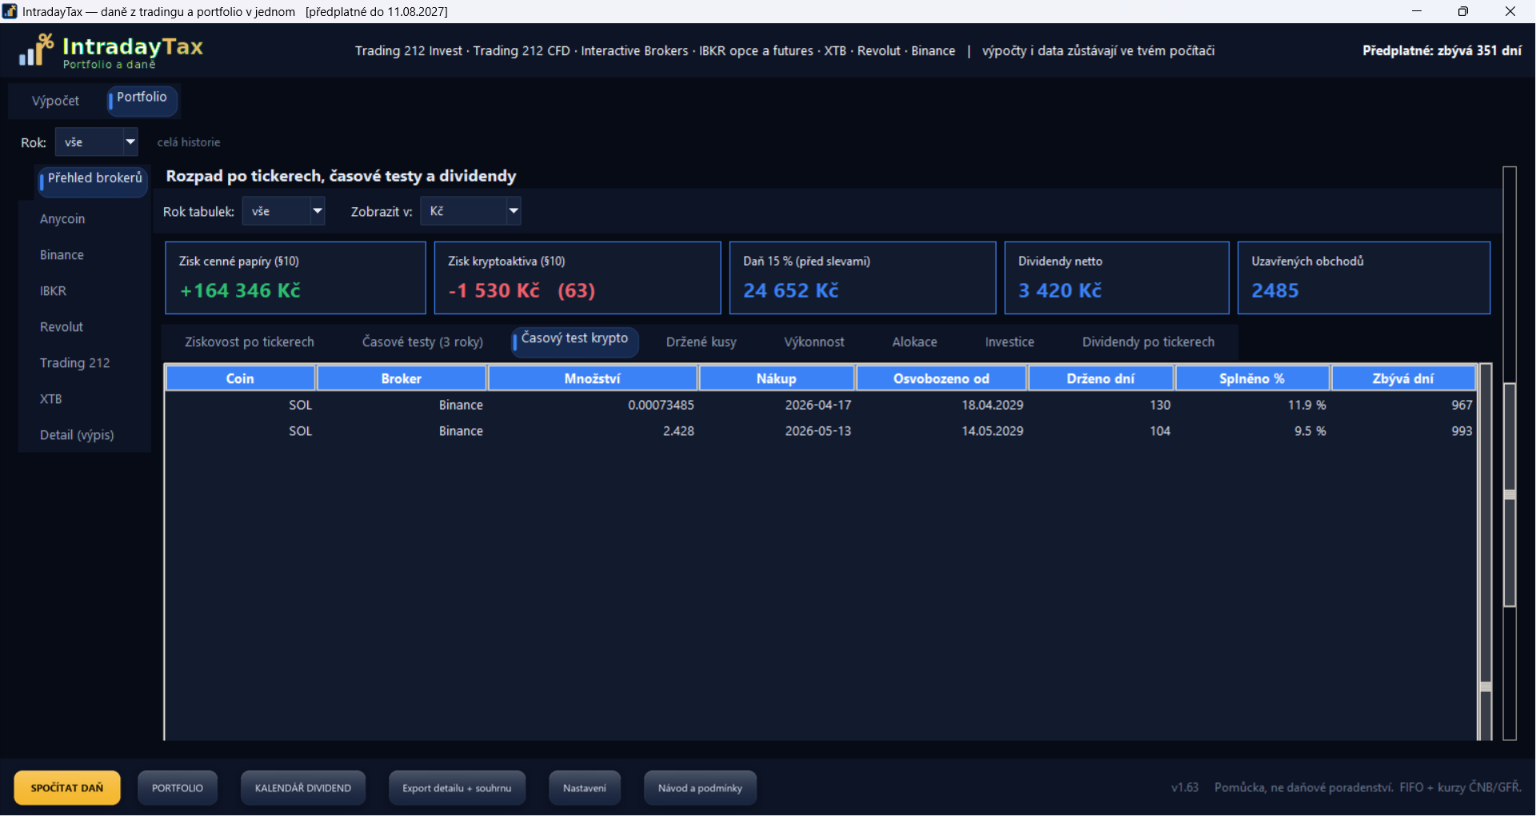The image size is (1536, 816).
Task: View the Dividendy po tickerech tab
Action: 1148,342
